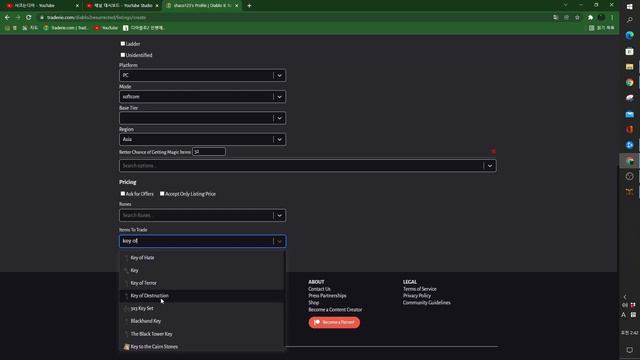The image size is (640, 360).
Task: Click the translate page icon in address bar
Action: click(556, 18)
